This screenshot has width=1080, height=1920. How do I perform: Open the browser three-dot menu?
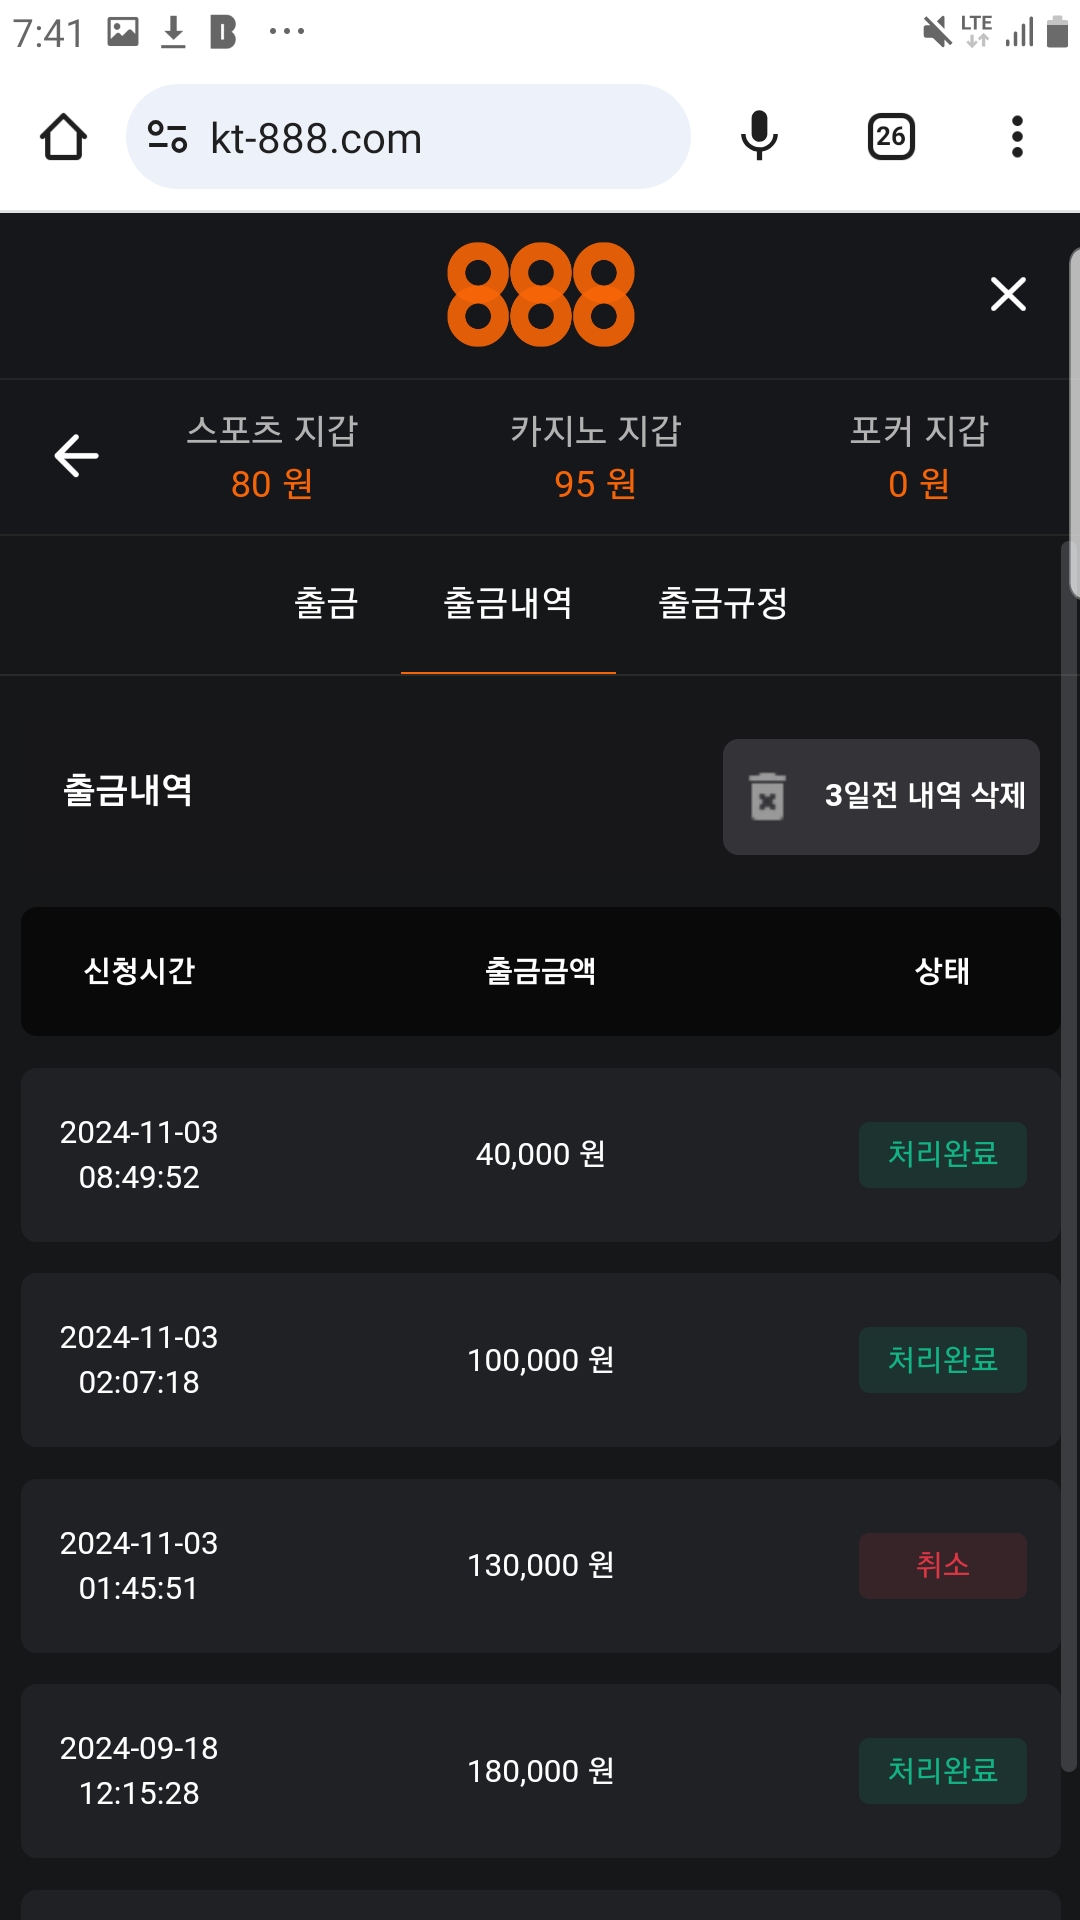(1017, 137)
